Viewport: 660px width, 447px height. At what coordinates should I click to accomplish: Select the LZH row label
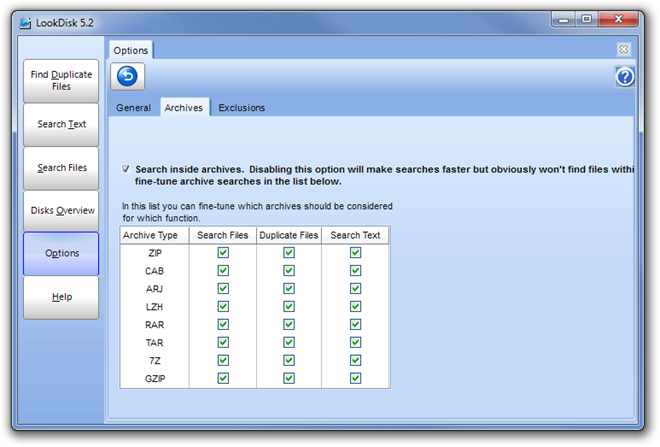(154, 307)
